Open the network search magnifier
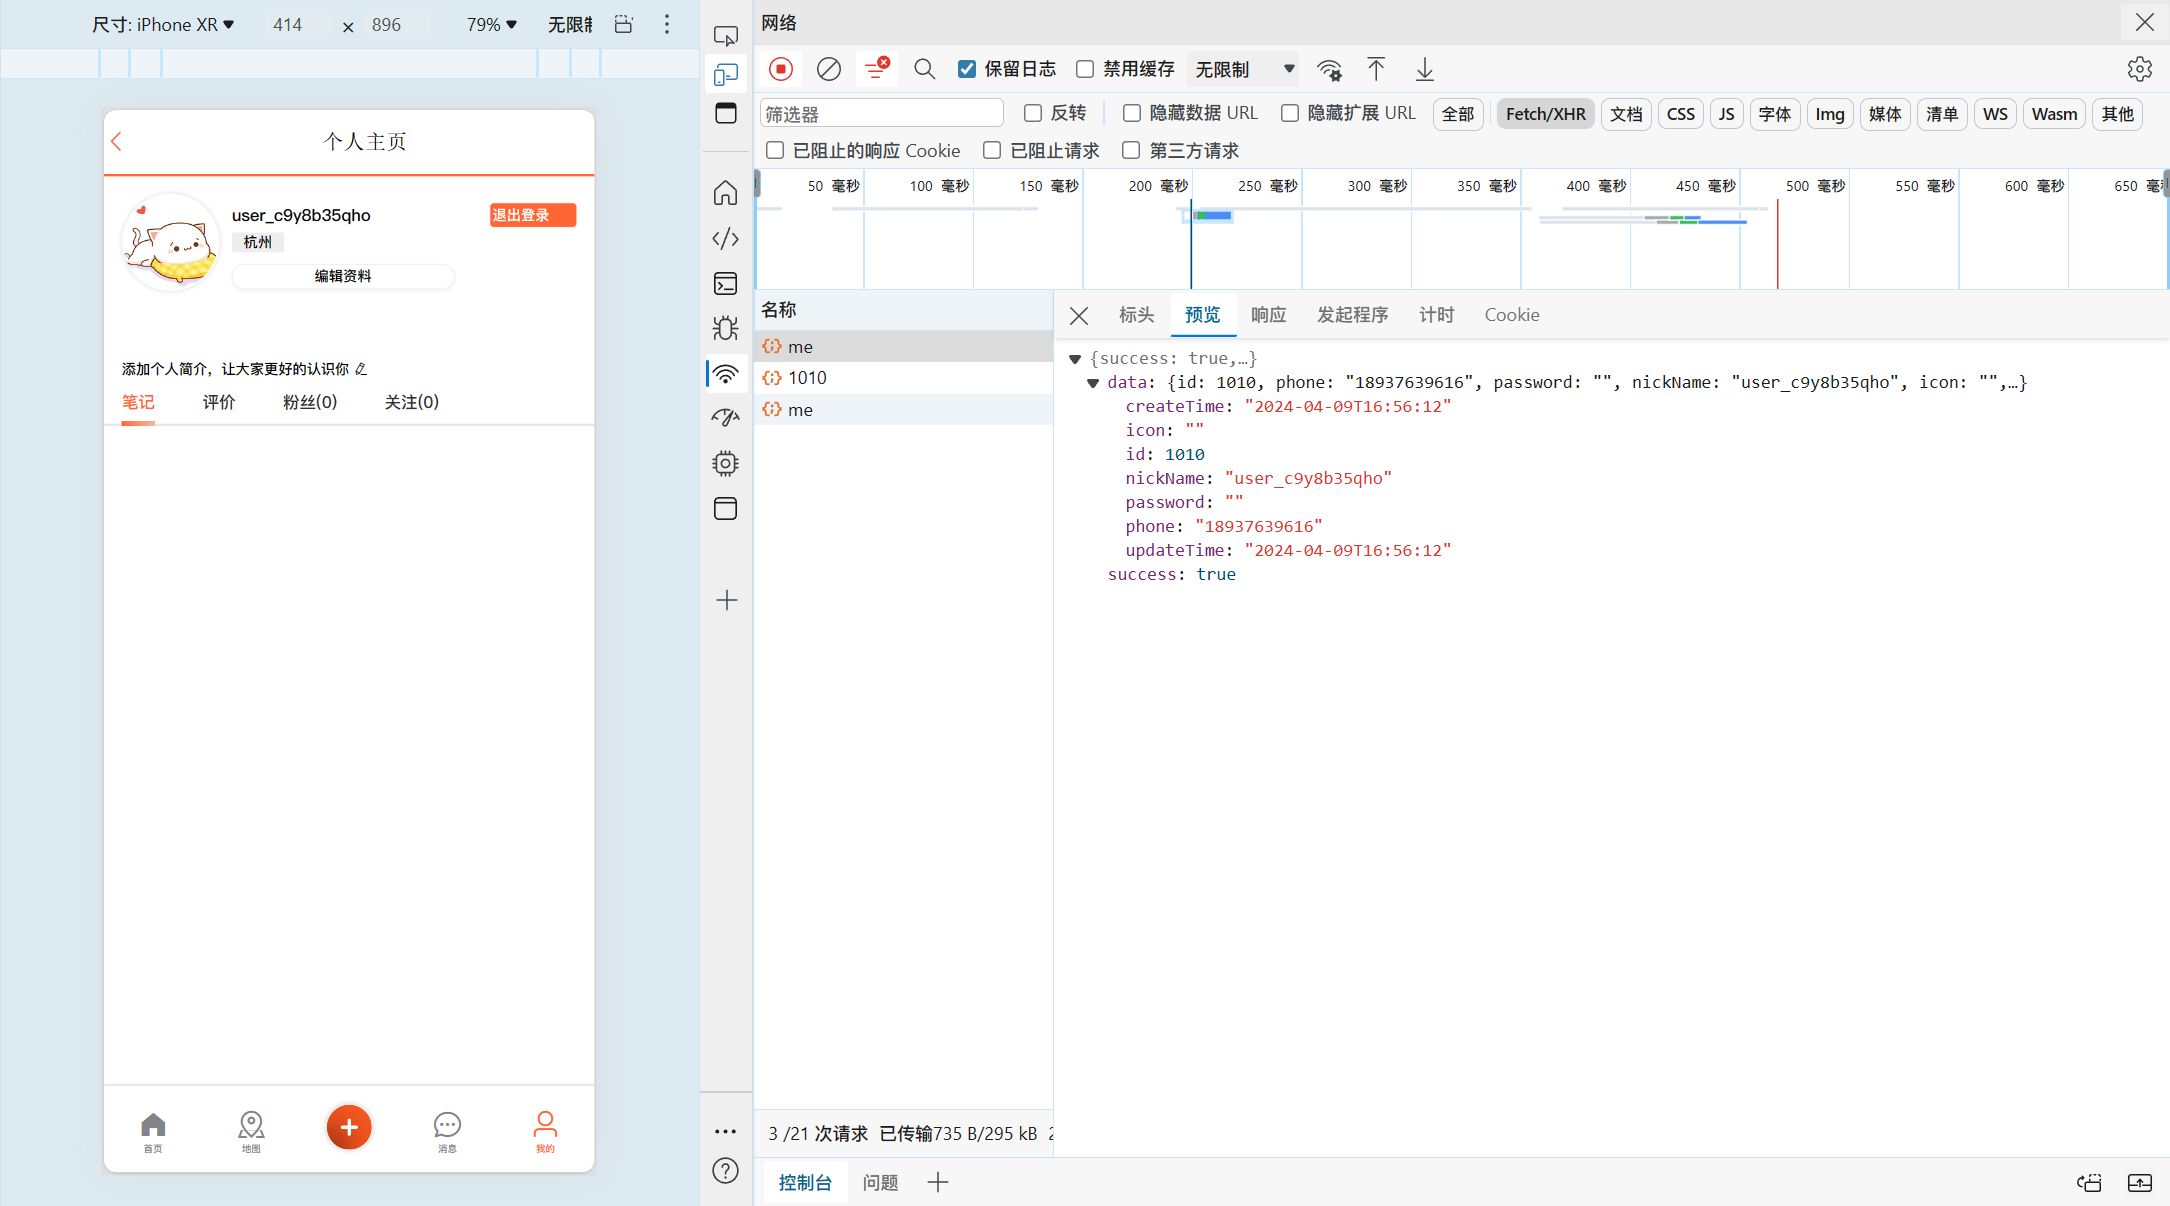2170x1206 pixels. pyautogui.click(x=924, y=69)
